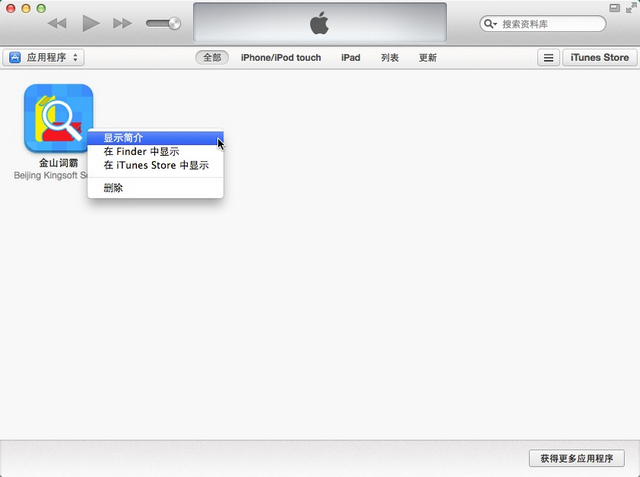Choose 删除 from the context menu
The height and width of the screenshot is (477, 640).
[156, 188]
